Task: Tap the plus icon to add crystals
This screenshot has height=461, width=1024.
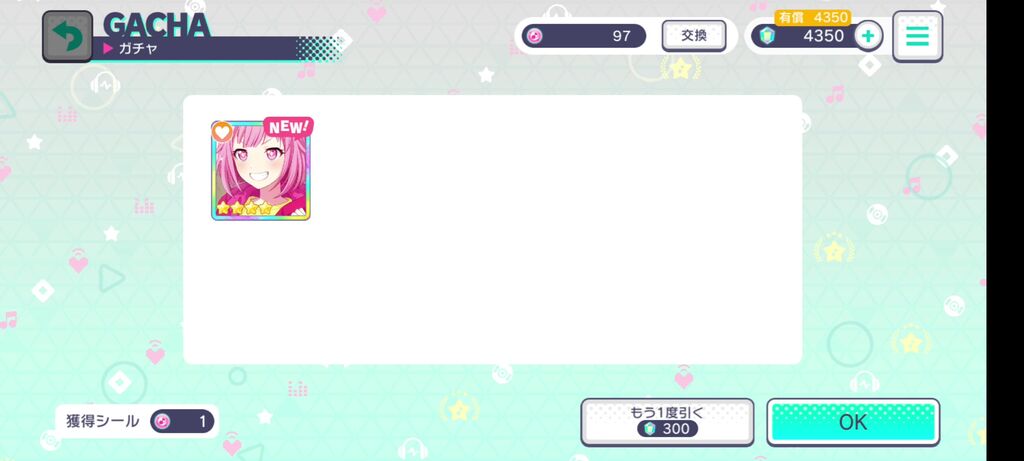Action: (x=868, y=36)
